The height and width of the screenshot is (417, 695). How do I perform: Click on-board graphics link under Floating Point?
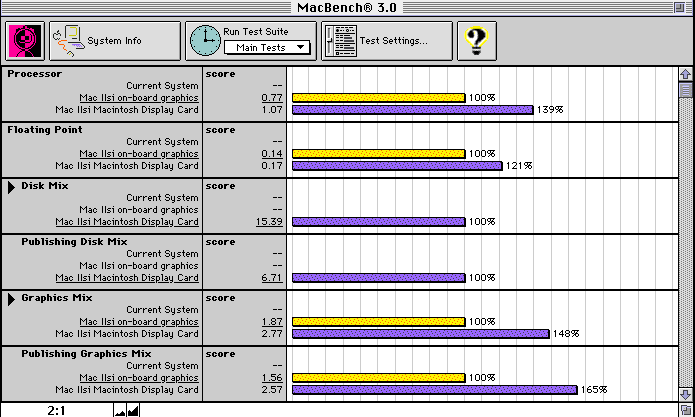(139, 154)
